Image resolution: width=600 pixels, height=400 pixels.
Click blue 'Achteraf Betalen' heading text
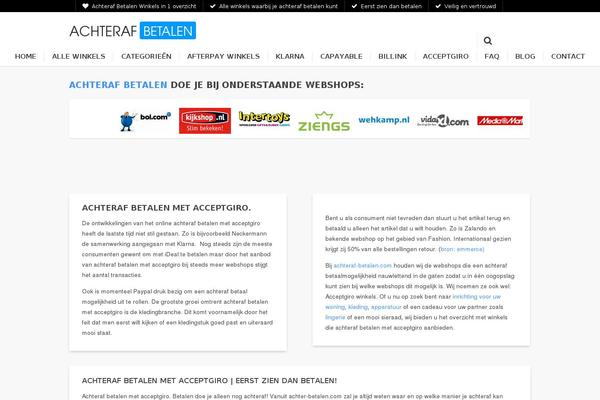[x=118, y=85]
